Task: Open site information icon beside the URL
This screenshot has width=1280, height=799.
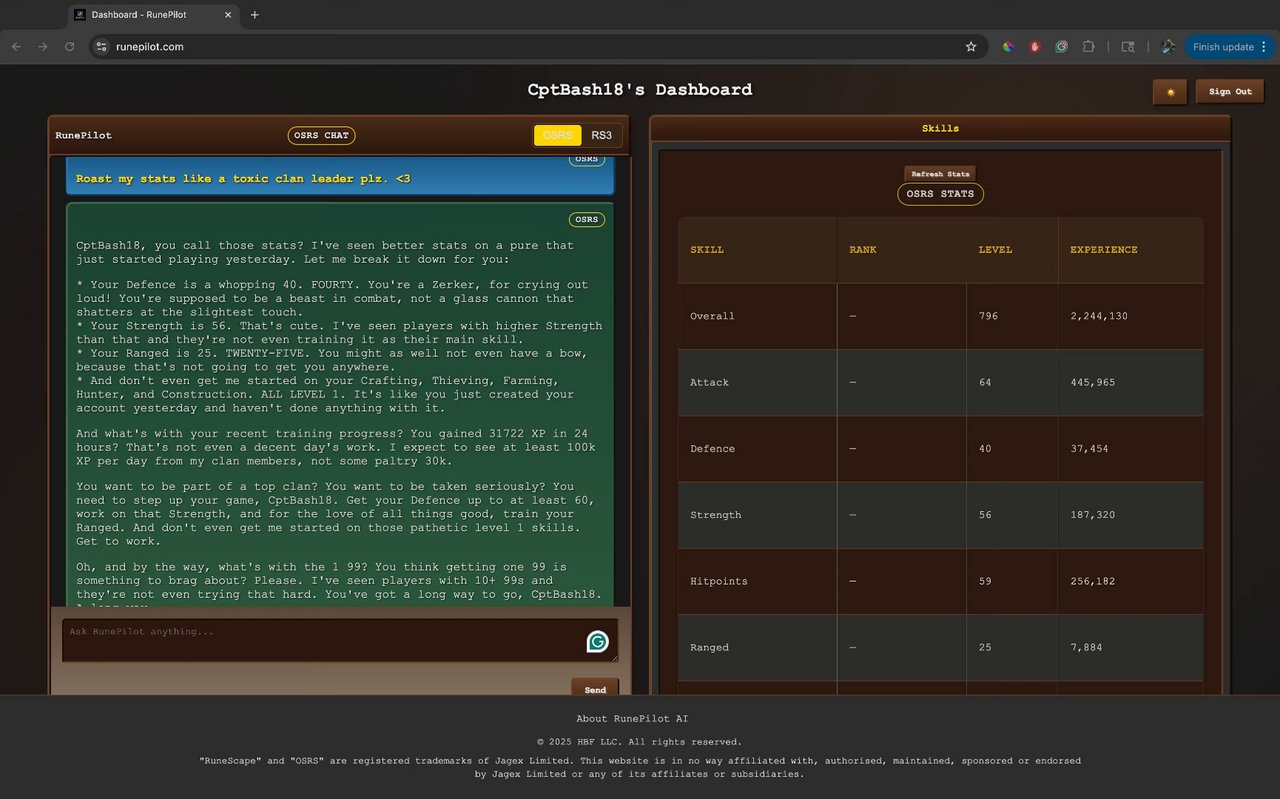Action: (x=100, y=47)
